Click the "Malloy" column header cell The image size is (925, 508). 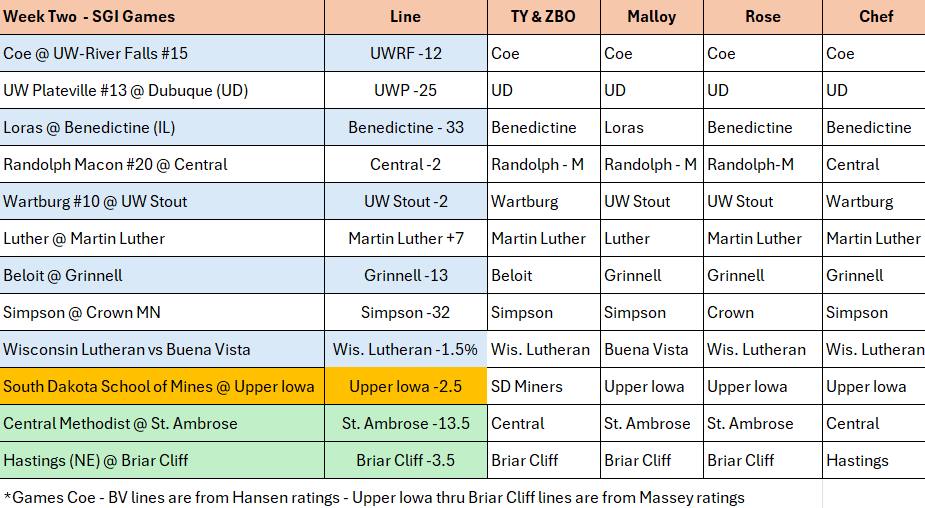(651, 17)
